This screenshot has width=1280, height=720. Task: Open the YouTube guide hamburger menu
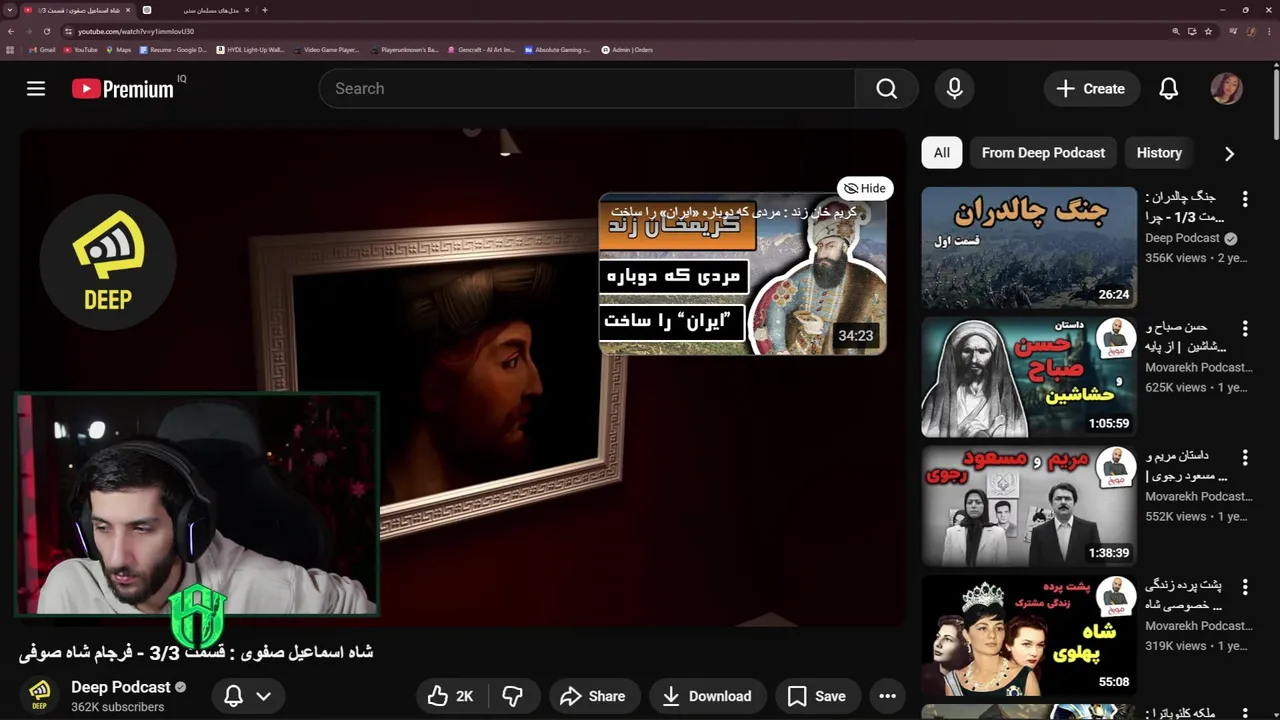(36, 89)
